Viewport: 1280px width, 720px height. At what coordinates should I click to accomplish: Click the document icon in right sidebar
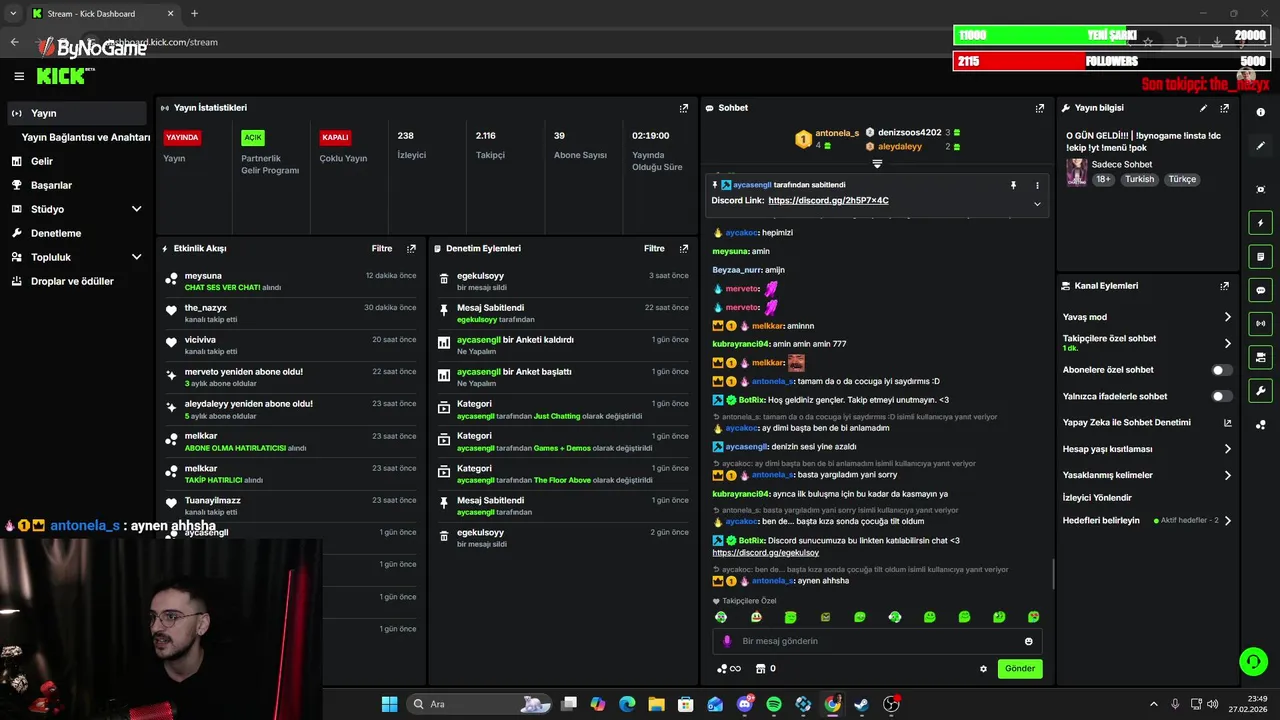(x=1260, y=257)
